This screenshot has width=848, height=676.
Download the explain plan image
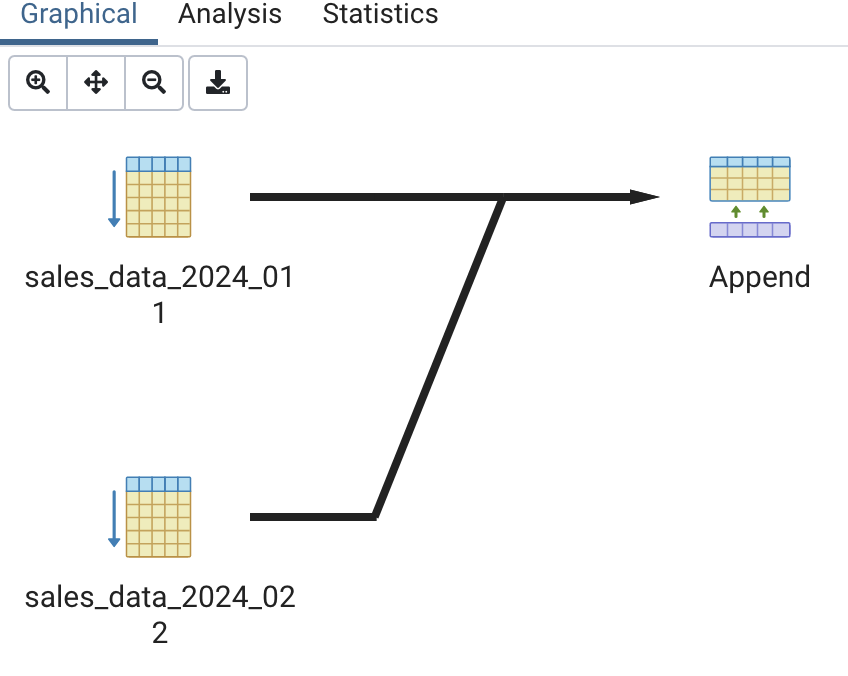[x=217, y=83]
